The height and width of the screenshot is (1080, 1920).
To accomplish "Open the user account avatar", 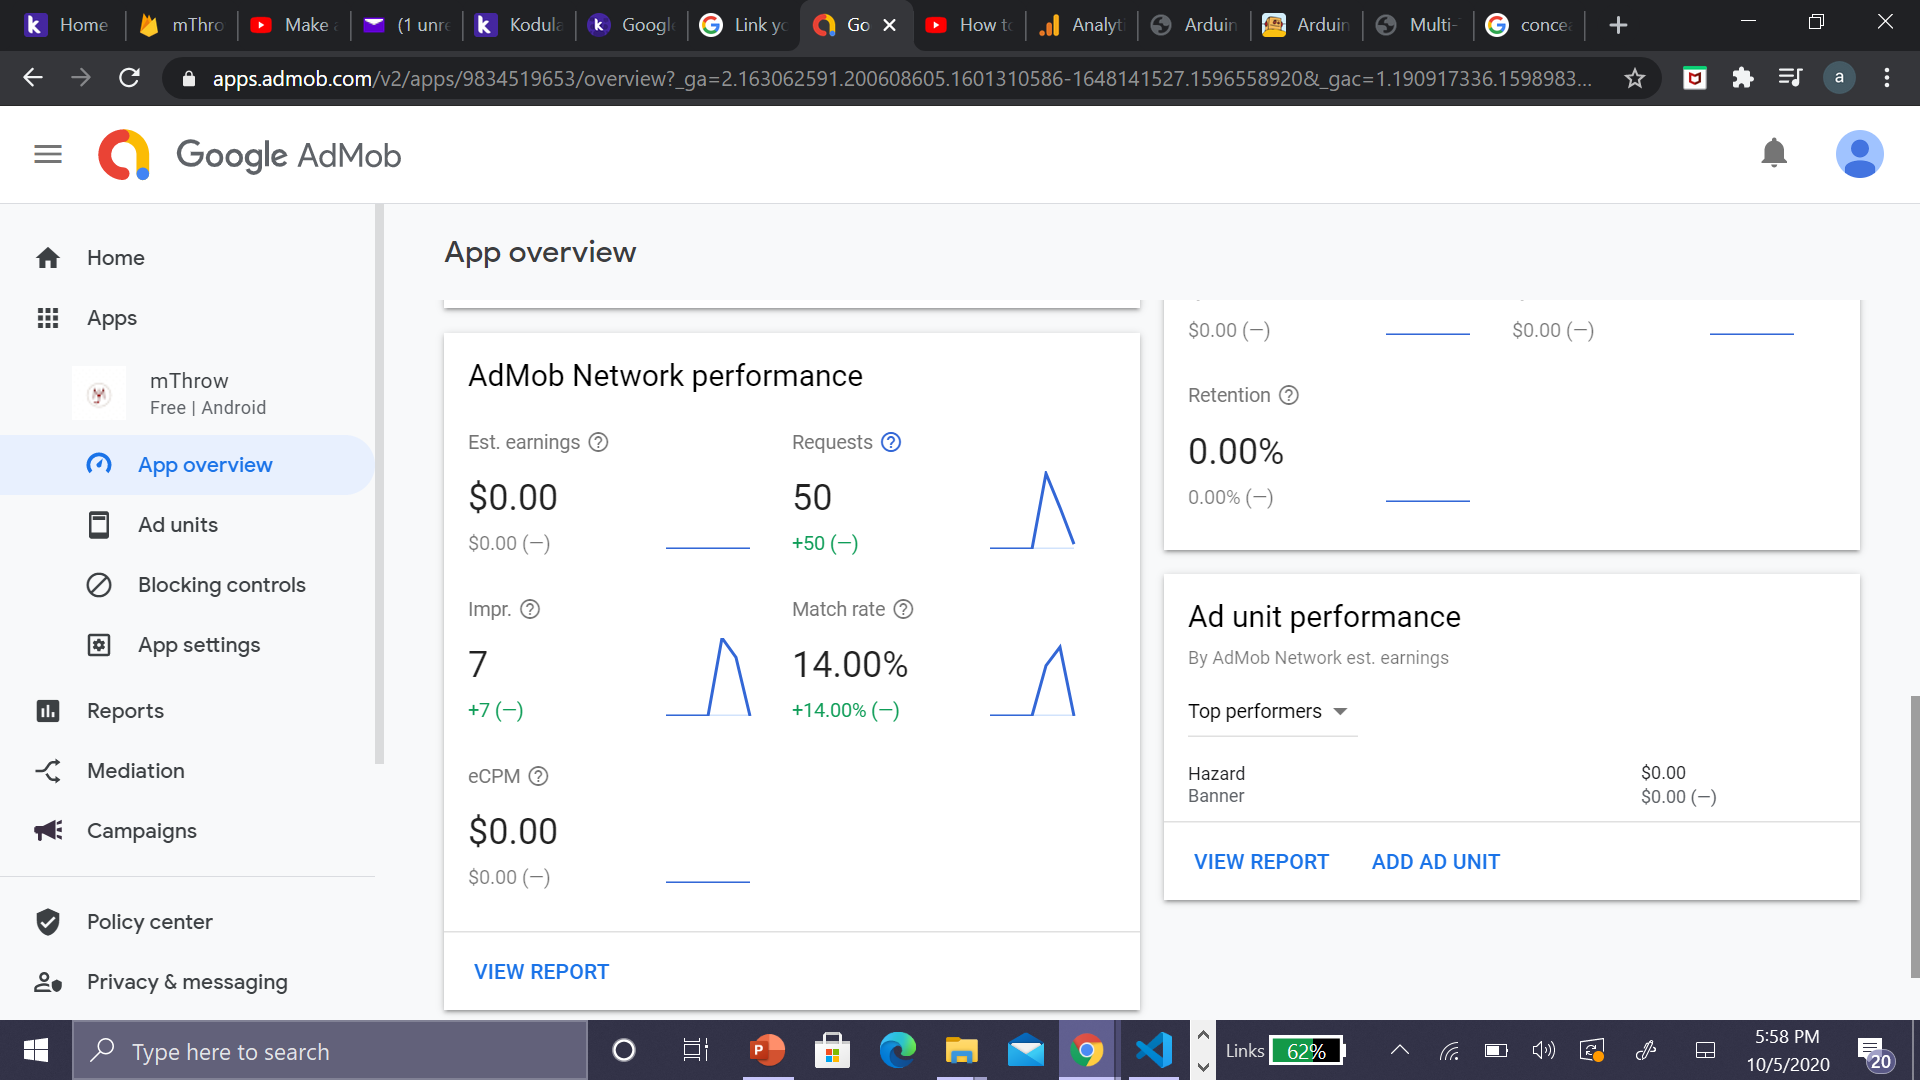I will (1859, 155).
